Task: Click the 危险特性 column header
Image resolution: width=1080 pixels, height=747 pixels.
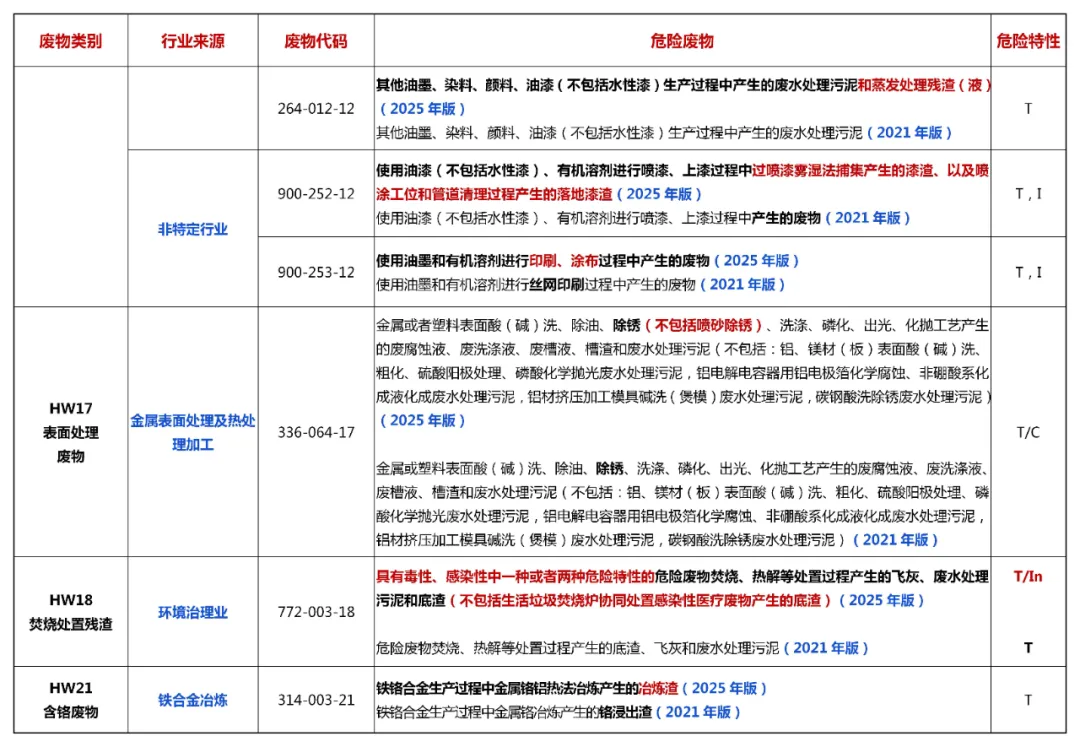Action: (x=1028, y=41)
